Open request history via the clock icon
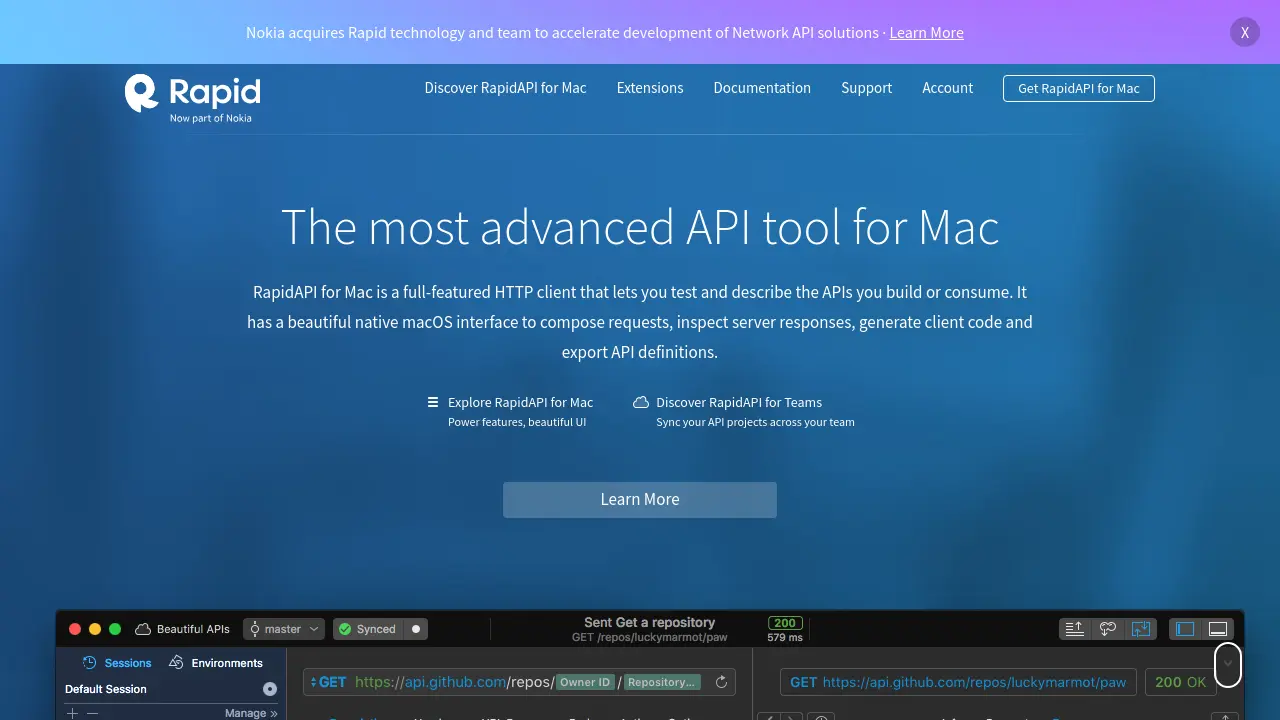The image size is (1280, 720). (x=821, y=718)
